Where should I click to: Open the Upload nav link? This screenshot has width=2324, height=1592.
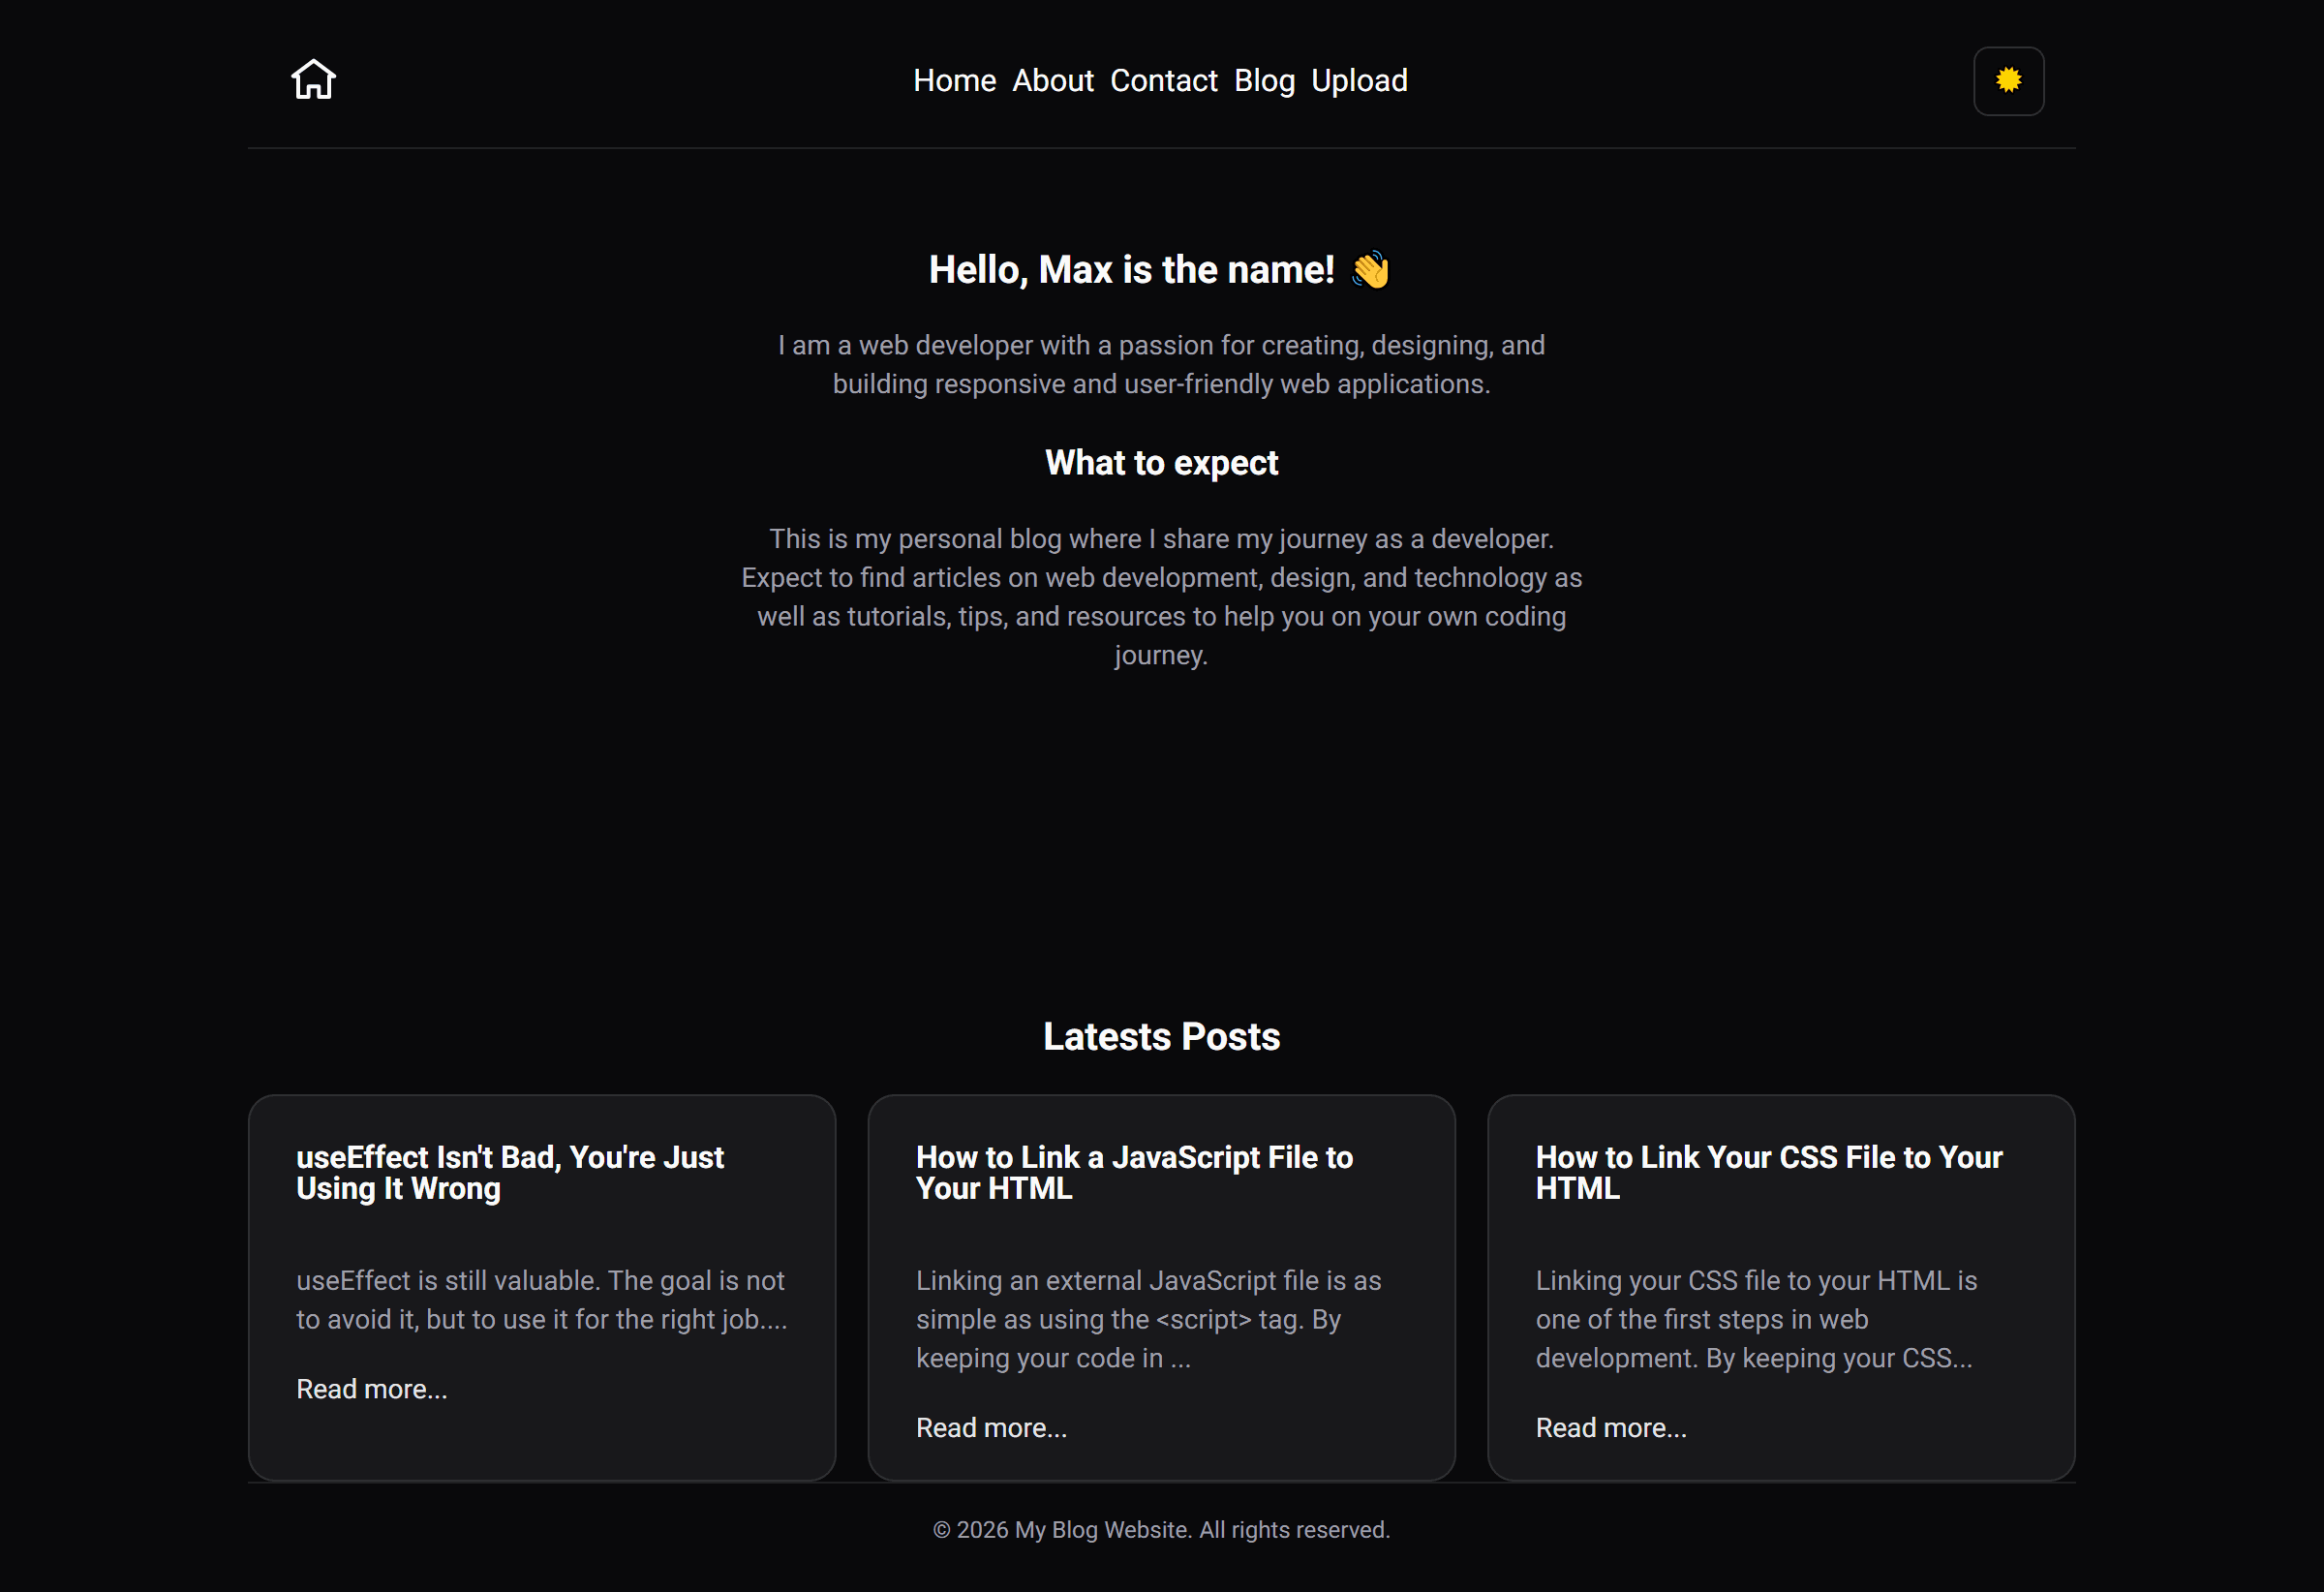1359,81
